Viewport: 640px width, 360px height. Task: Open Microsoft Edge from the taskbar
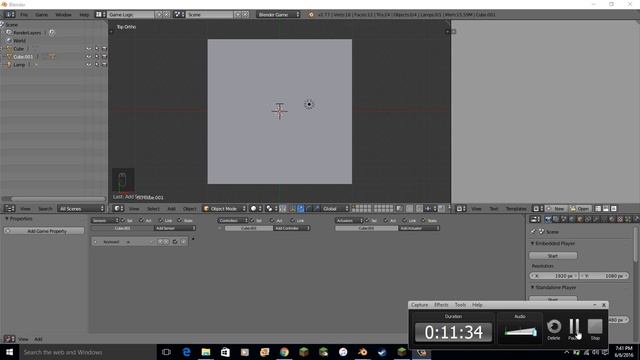tap(186, 352)
